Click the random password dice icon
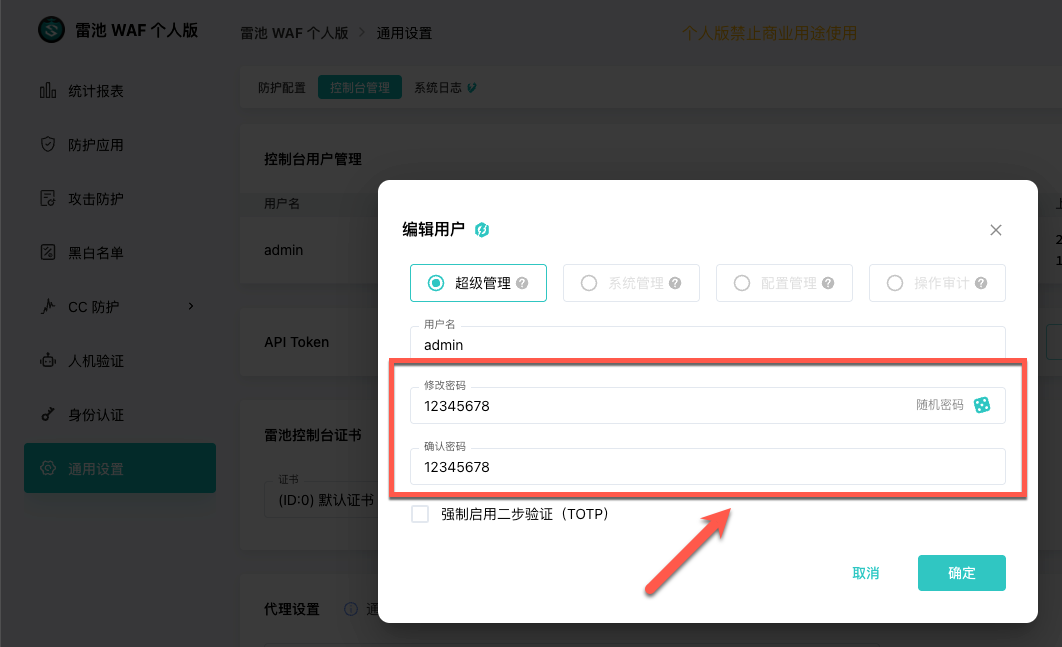 point(982,405)
